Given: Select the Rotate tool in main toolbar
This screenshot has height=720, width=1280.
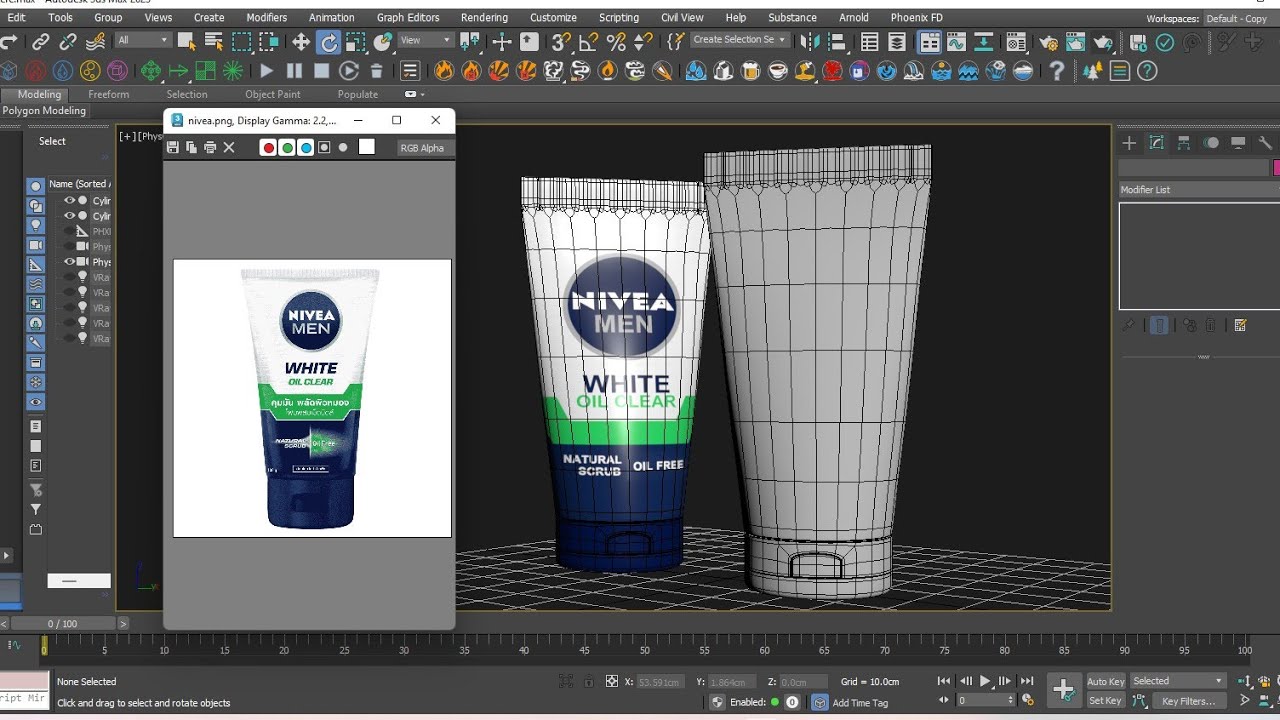Looking at the screenshot, I should click(328, 42).
